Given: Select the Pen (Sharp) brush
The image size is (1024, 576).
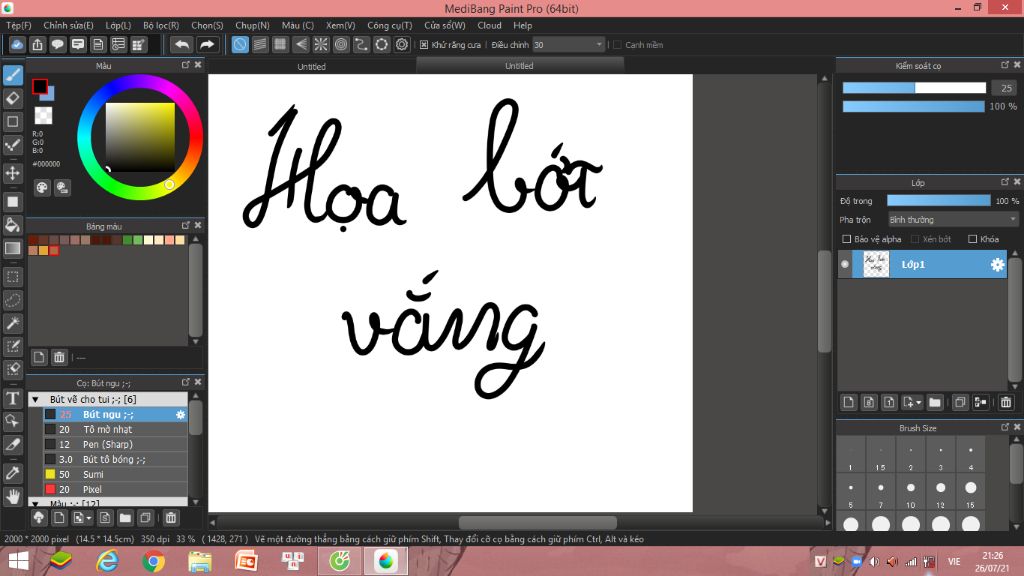Looking at the screenshot, I should (x=116, y=445).
